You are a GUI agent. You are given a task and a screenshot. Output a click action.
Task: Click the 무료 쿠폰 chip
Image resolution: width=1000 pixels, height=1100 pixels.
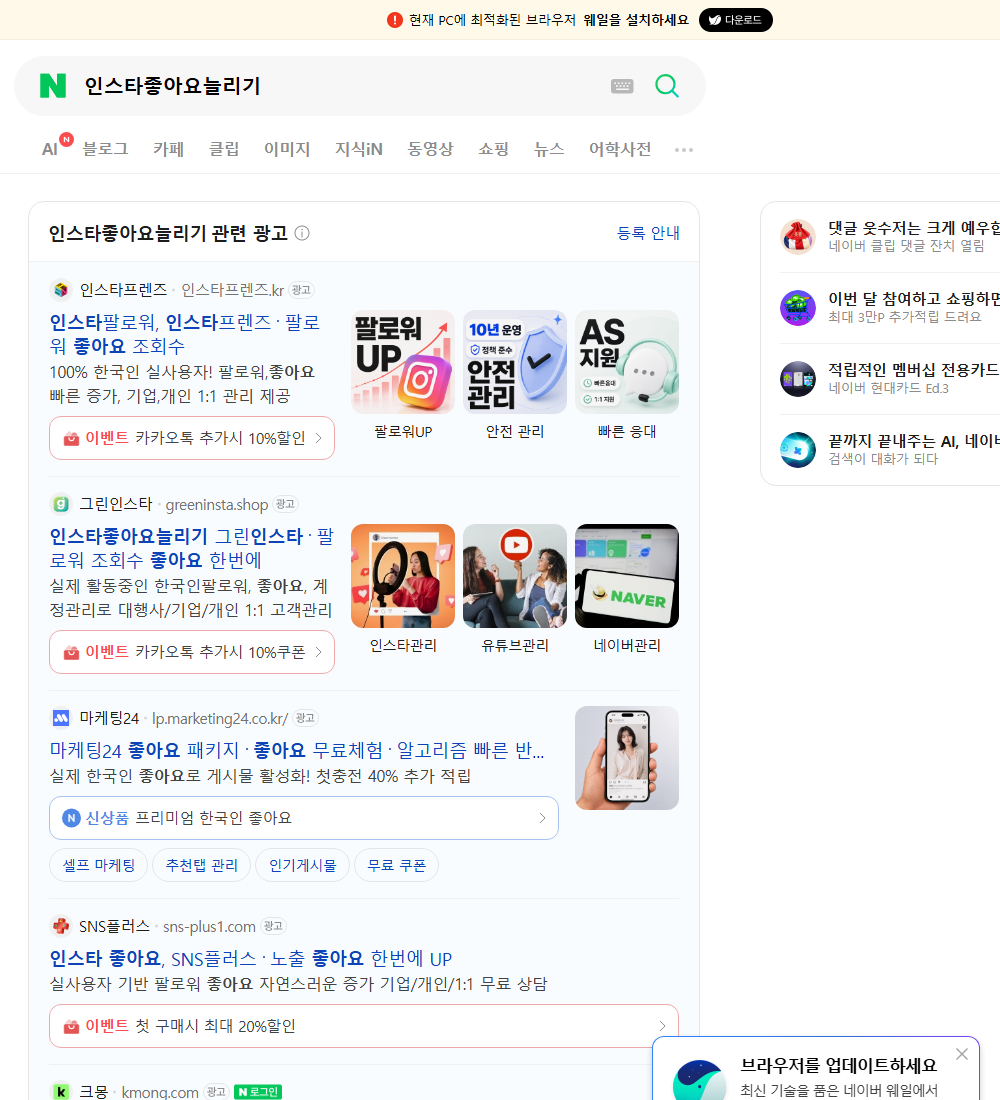[x=396, y=865]
